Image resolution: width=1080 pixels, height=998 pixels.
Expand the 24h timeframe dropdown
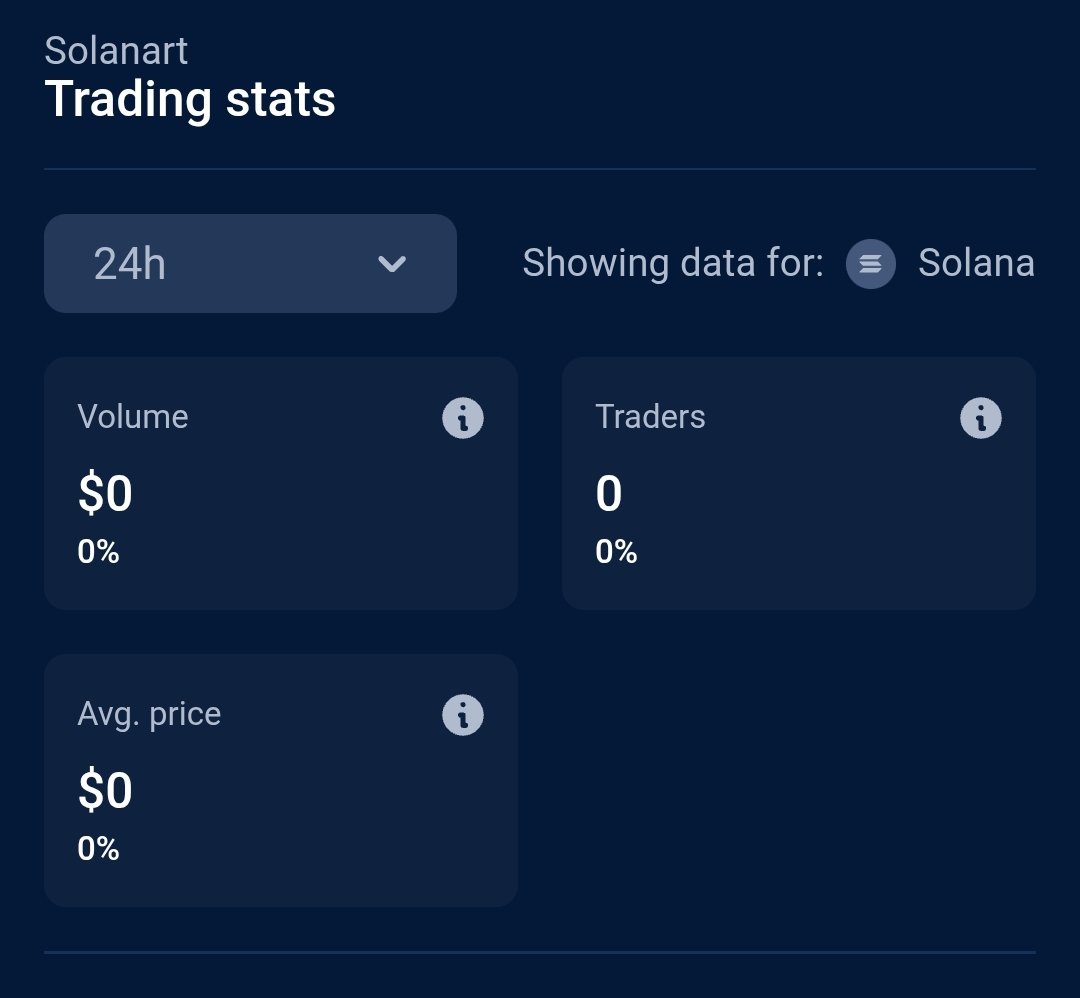251,264
